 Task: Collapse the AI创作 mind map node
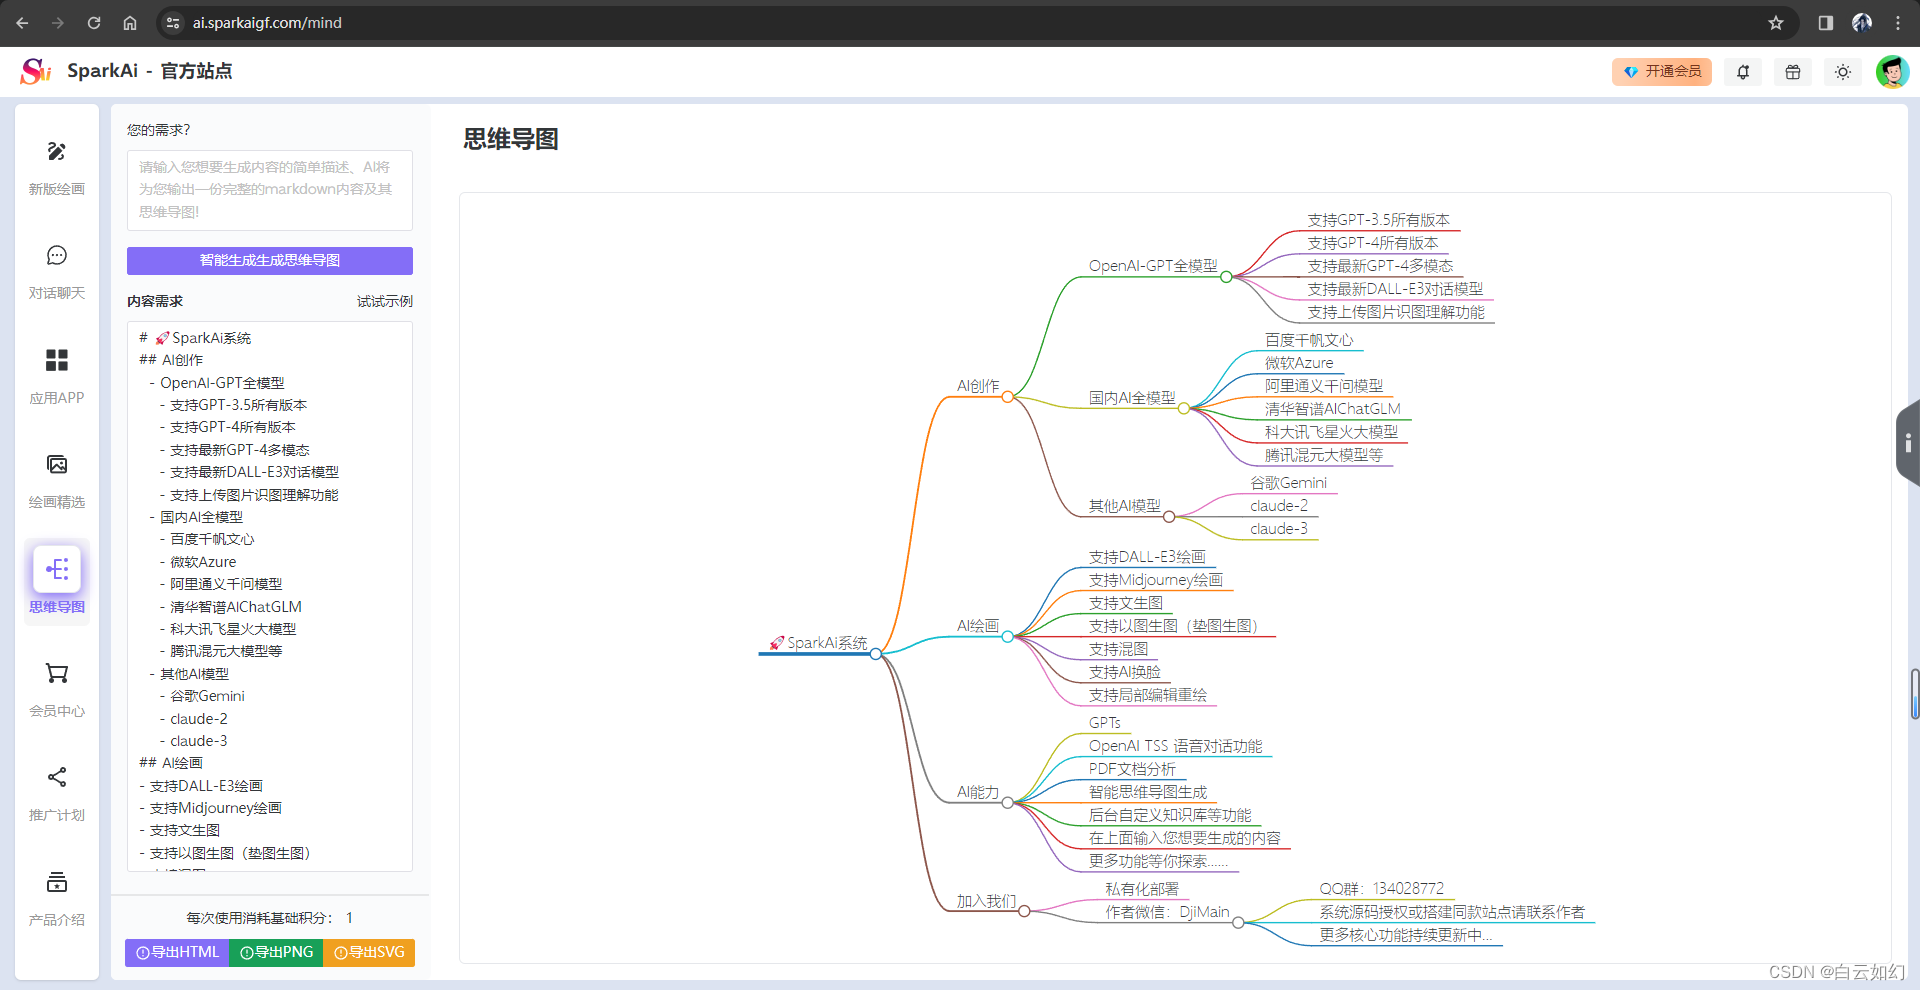1008,397
